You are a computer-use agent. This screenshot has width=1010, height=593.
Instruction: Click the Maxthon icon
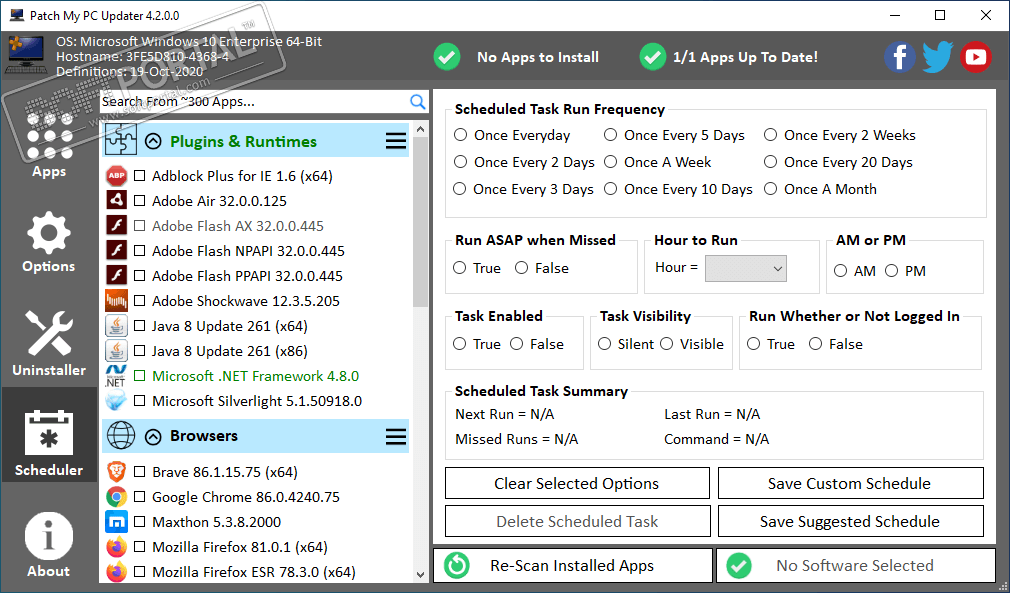coord(117,522)
